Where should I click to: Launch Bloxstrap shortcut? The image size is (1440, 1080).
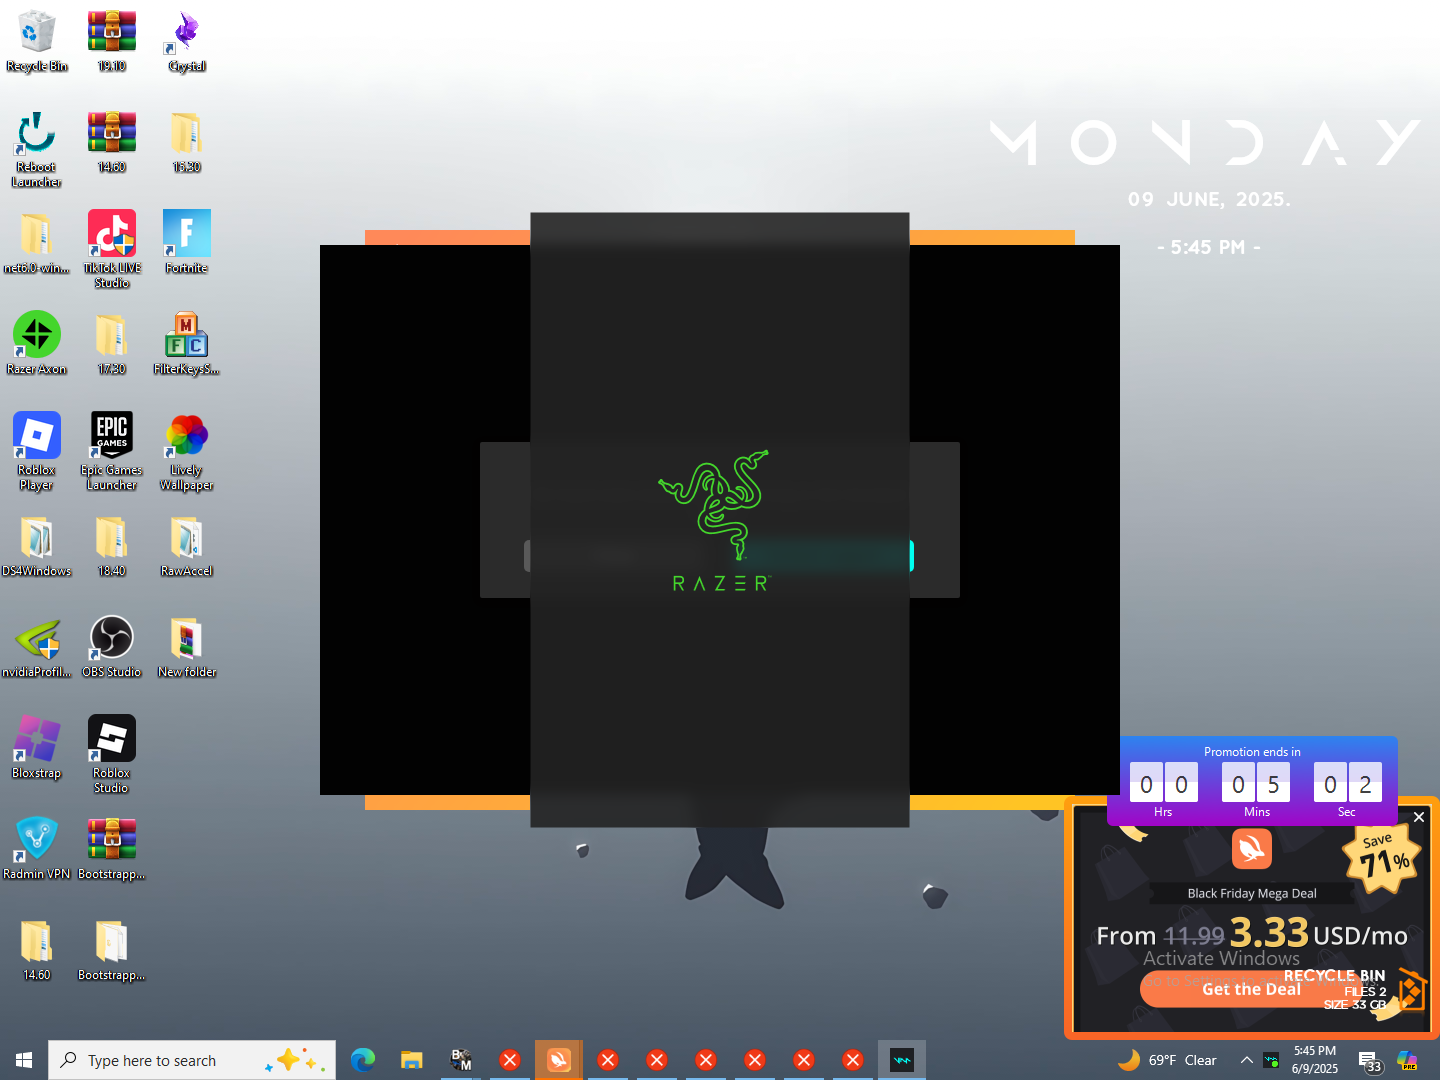tap(37, 748)
